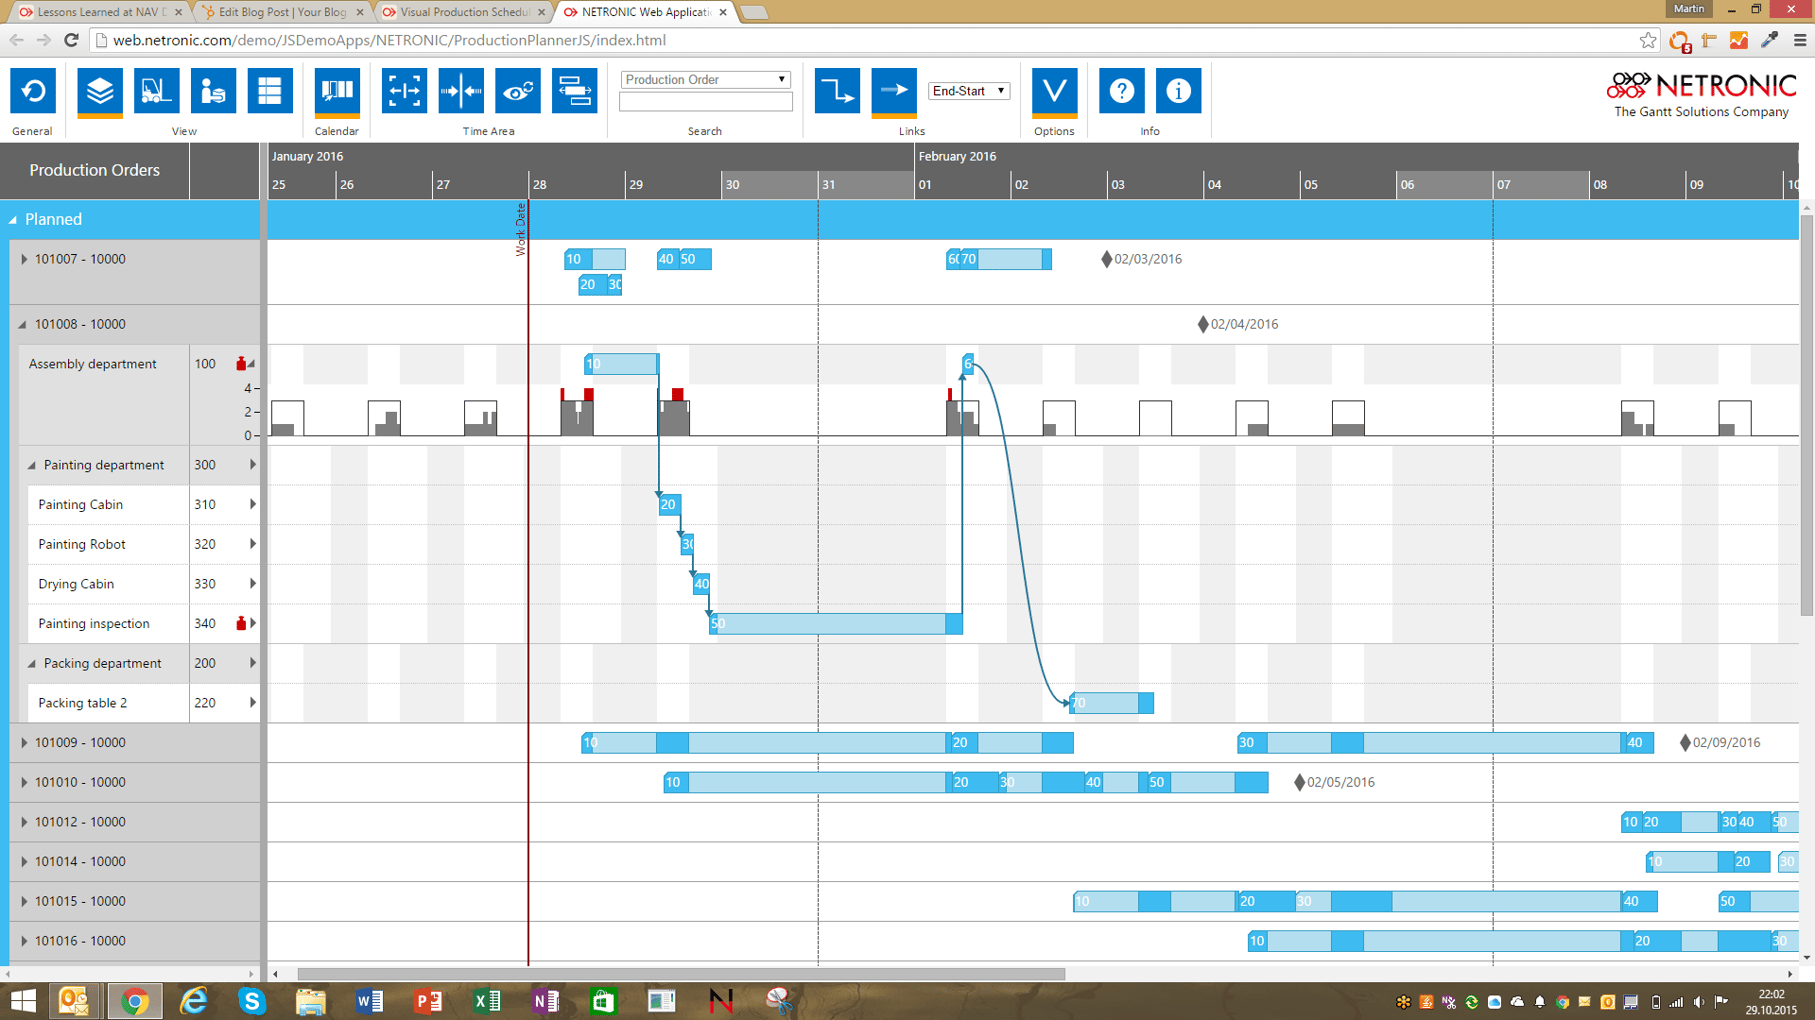Click the red overload icon in Assembly department
The width and height of the screenshot is (1815, 1020).
tap(241, 364)
